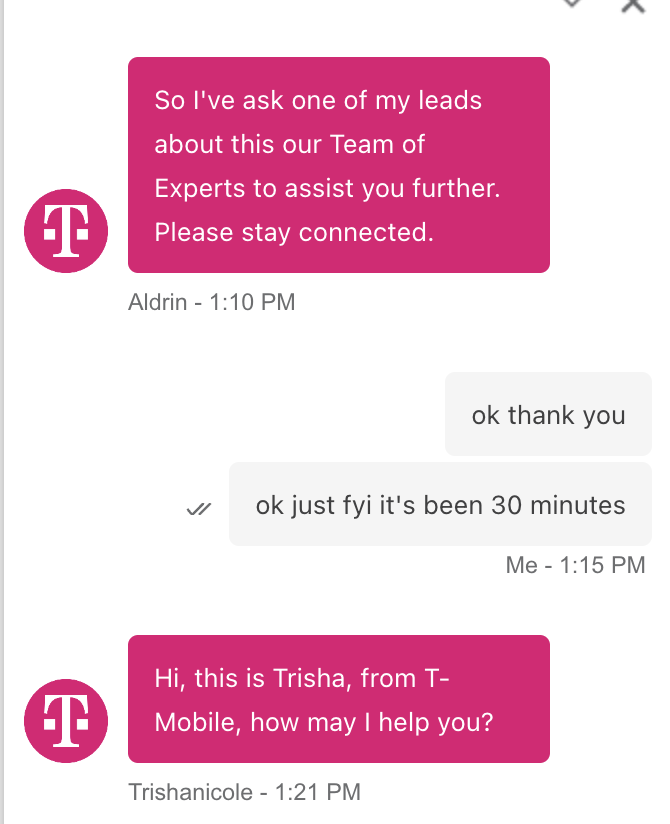Image resolution: width=670 pixels, height=824 pixels.
Task: Click Trisha's greeting message bubble
Action: [x=338, y=698]
